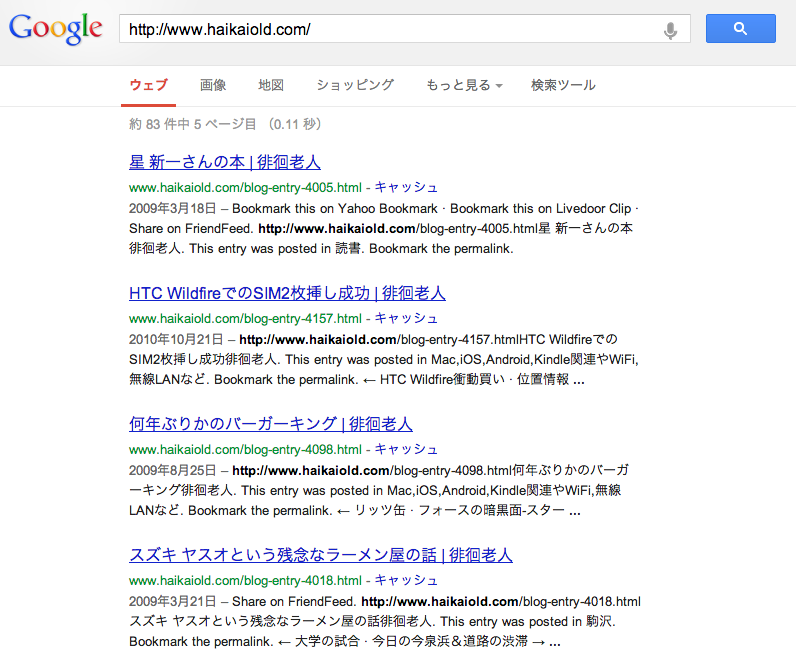Click キャッシュ link for blog-entry-4005

point(406,187)
